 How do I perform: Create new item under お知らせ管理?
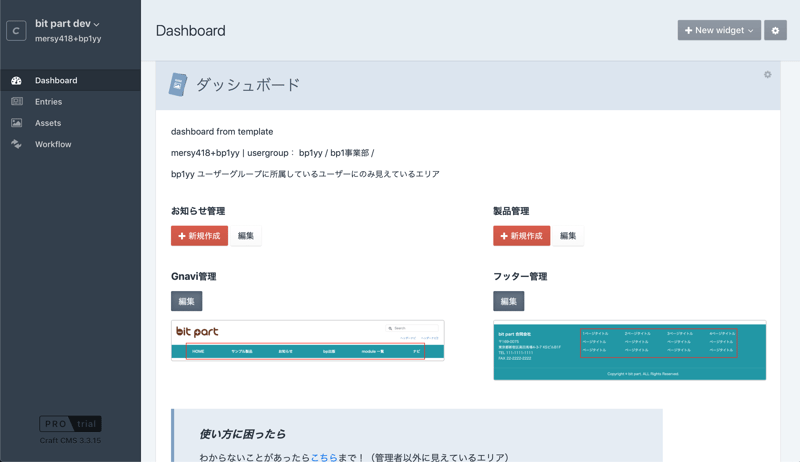[199, 236]
